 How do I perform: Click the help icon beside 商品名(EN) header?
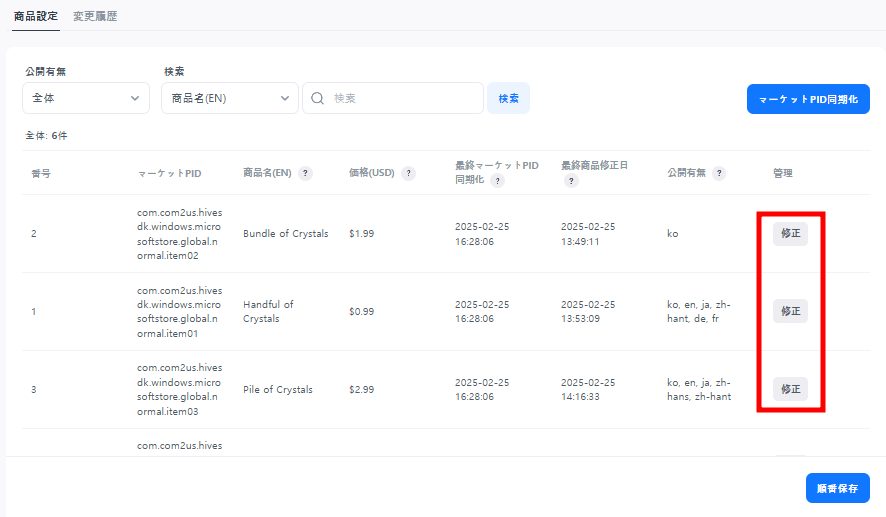point(305,173)
